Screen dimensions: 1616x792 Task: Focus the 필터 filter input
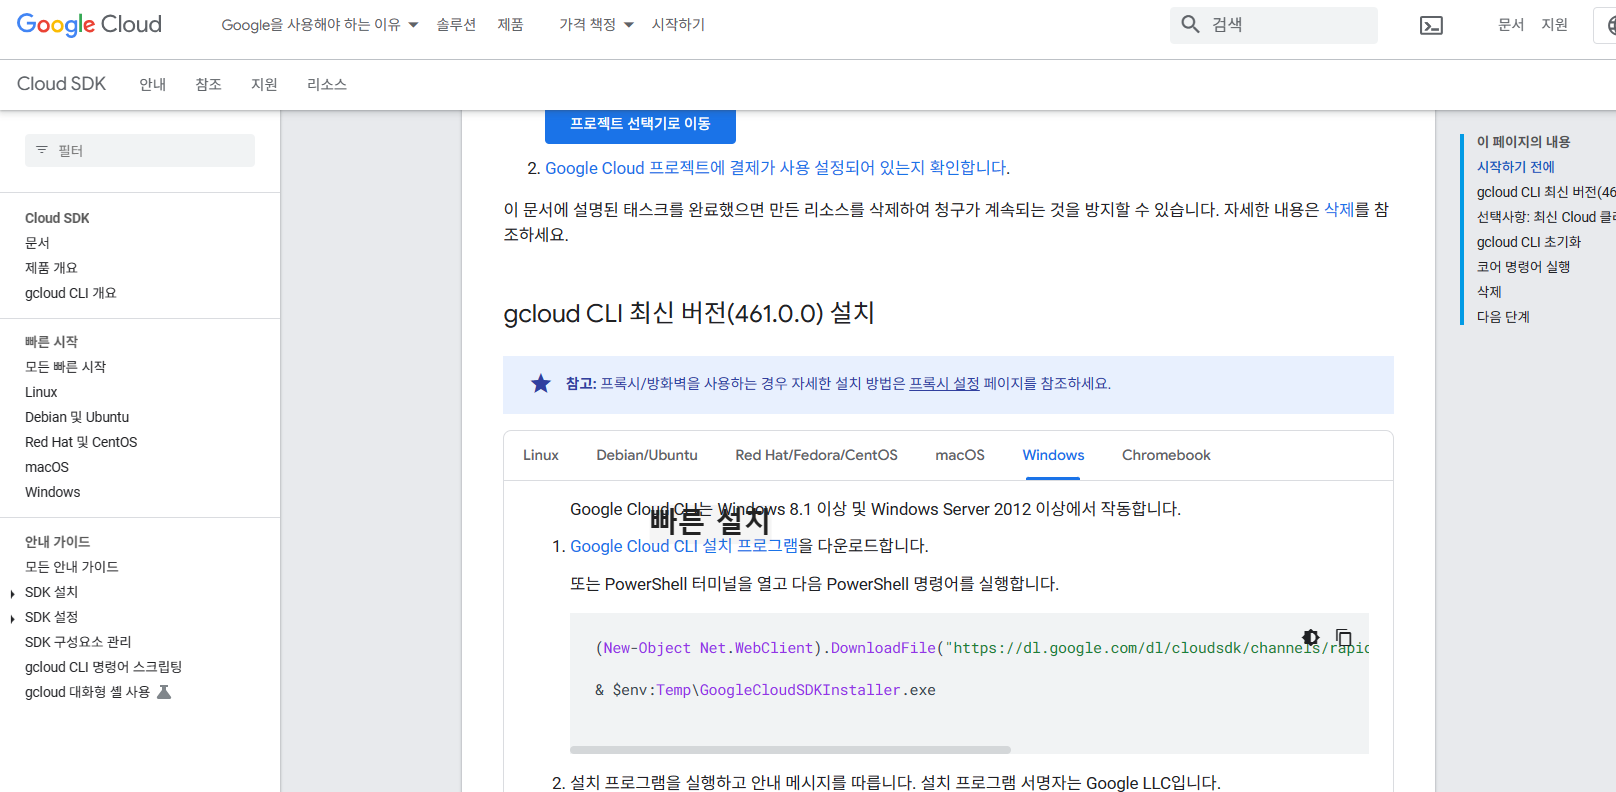(x=140, y=150)
